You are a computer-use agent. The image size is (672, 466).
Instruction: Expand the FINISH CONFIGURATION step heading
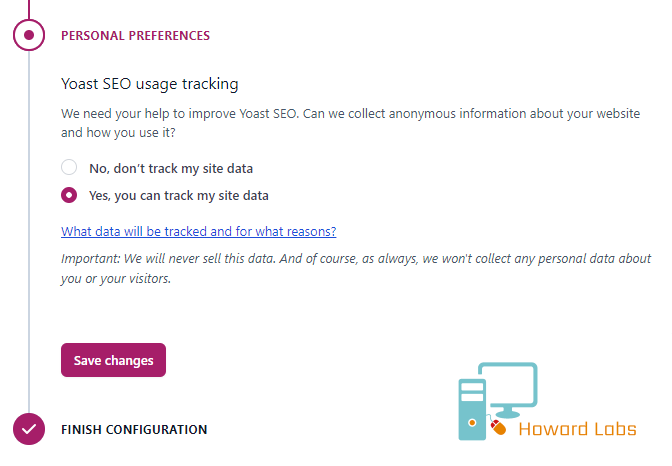coord(134,429)
